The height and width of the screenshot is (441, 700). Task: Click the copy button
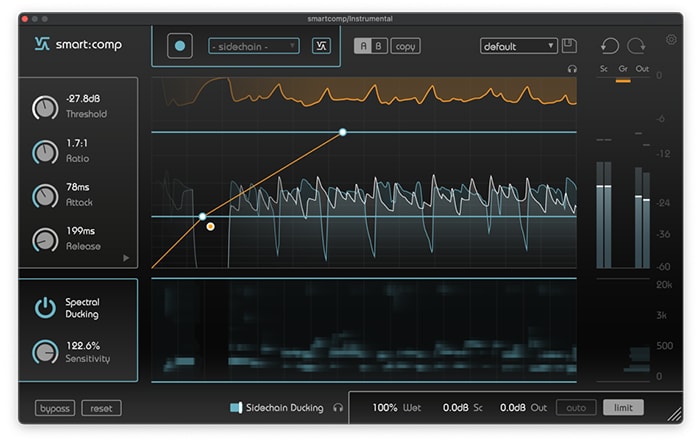click(x=405, y=46)
